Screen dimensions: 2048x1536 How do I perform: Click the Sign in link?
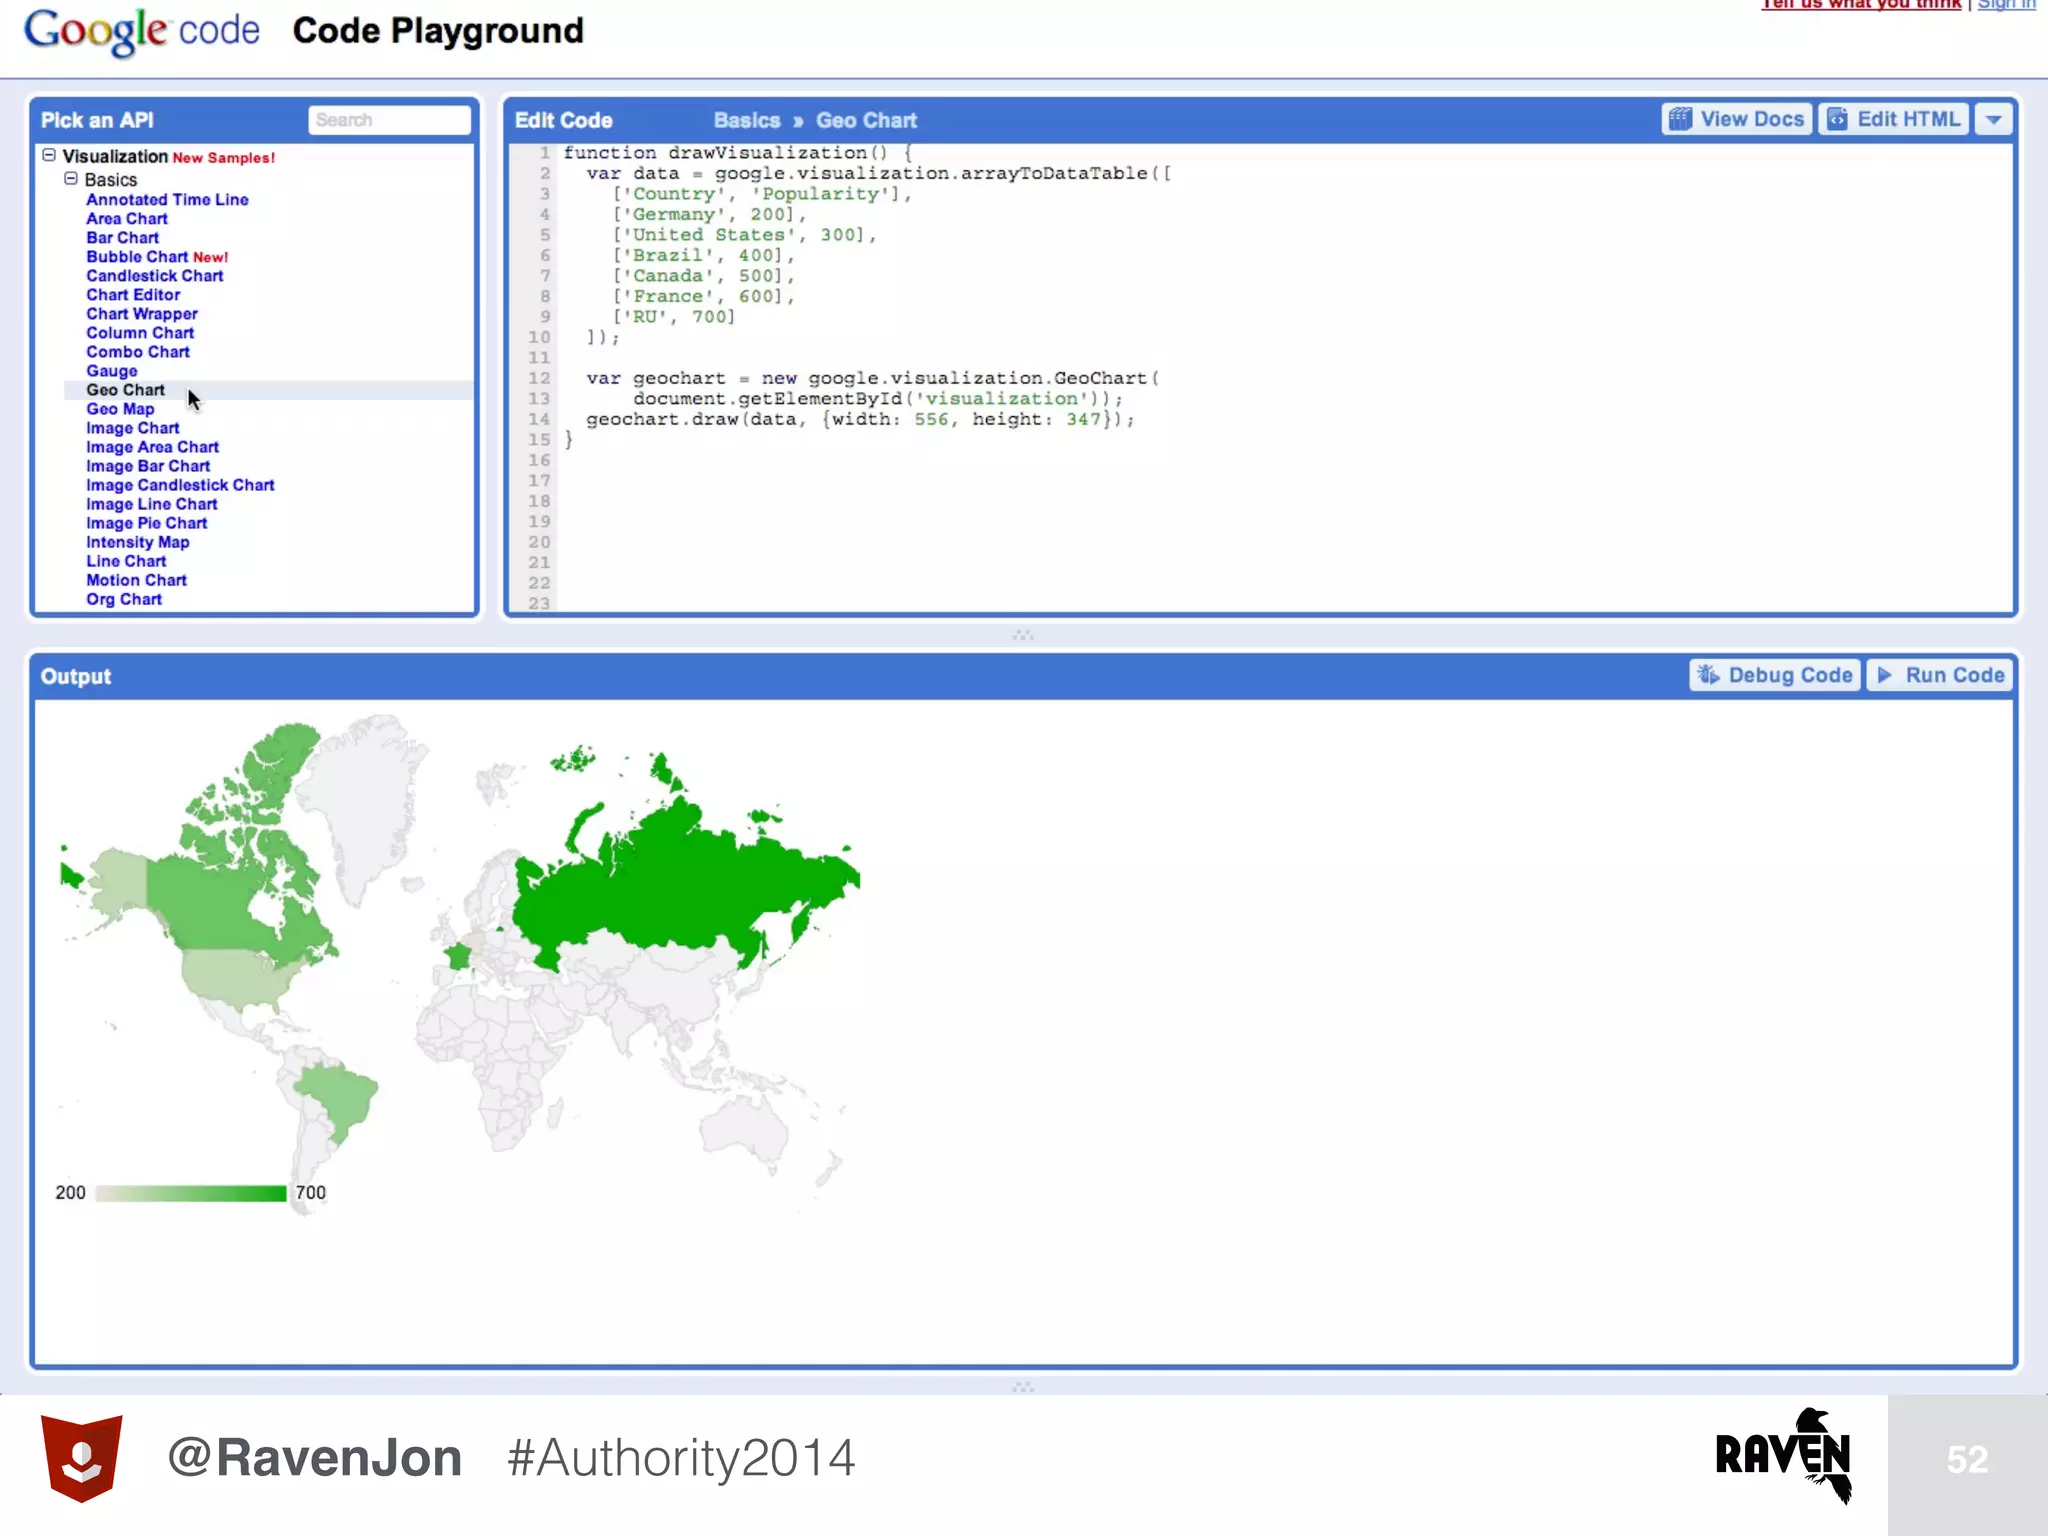point(2005,5)
